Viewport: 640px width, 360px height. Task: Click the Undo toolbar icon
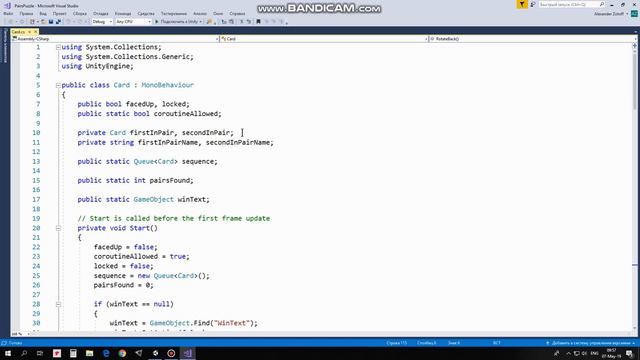[68, 22]
